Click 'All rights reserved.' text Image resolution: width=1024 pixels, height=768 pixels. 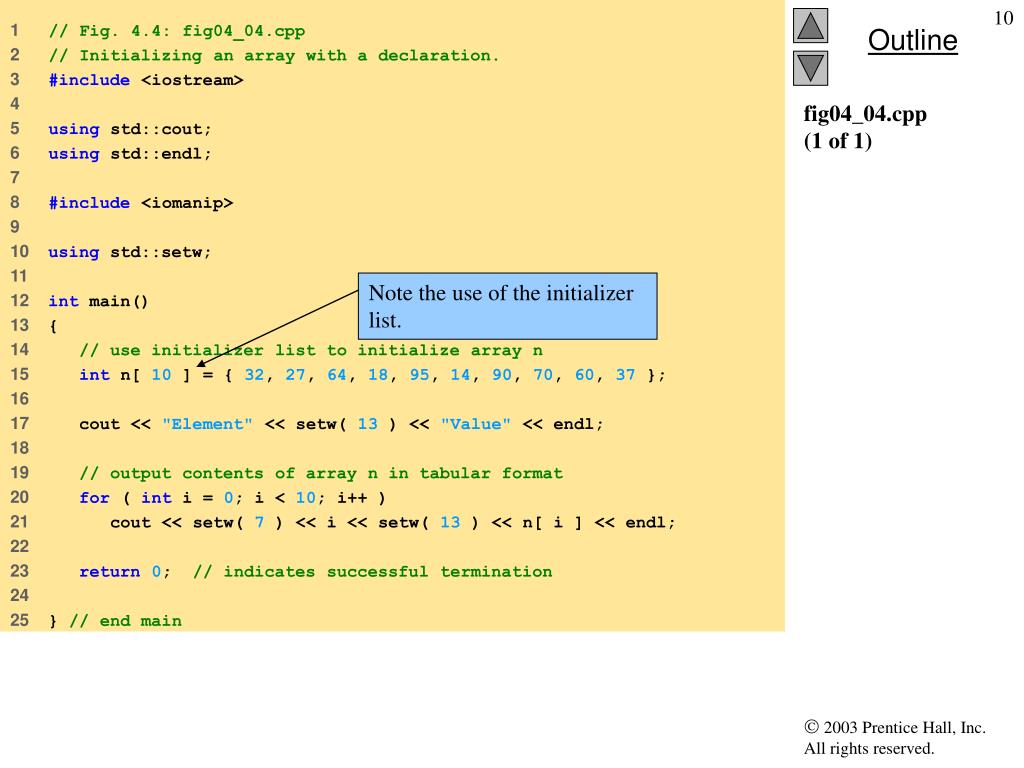click(869, 748)
